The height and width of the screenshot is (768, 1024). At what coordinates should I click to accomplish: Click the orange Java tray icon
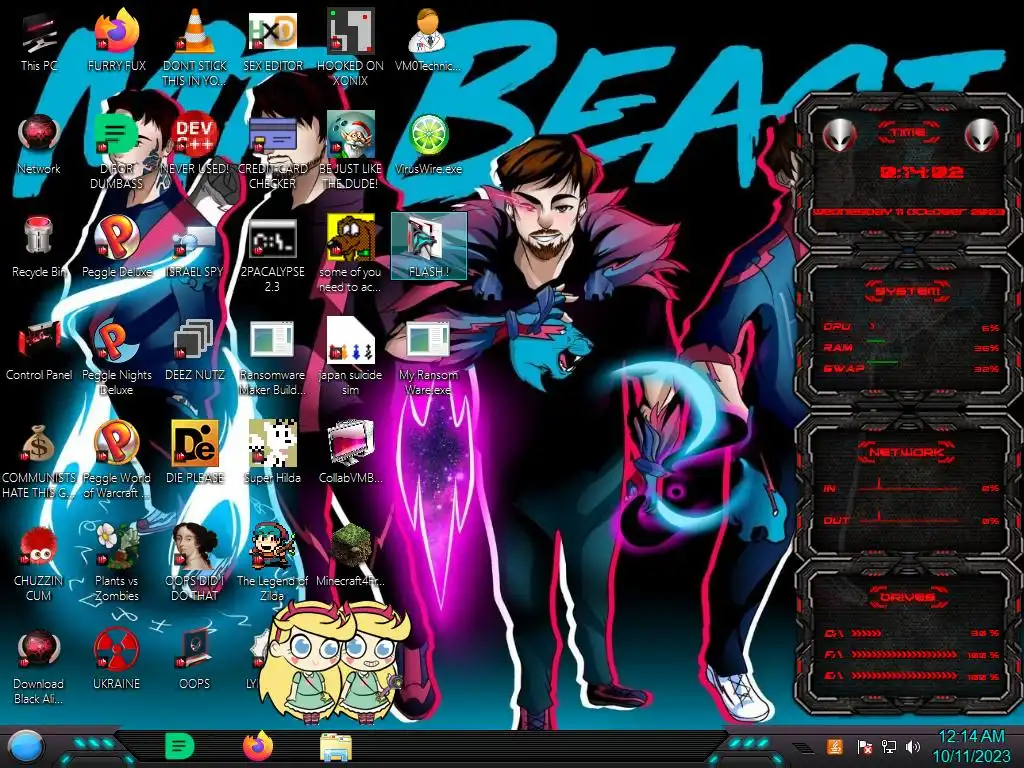[834, 746]
